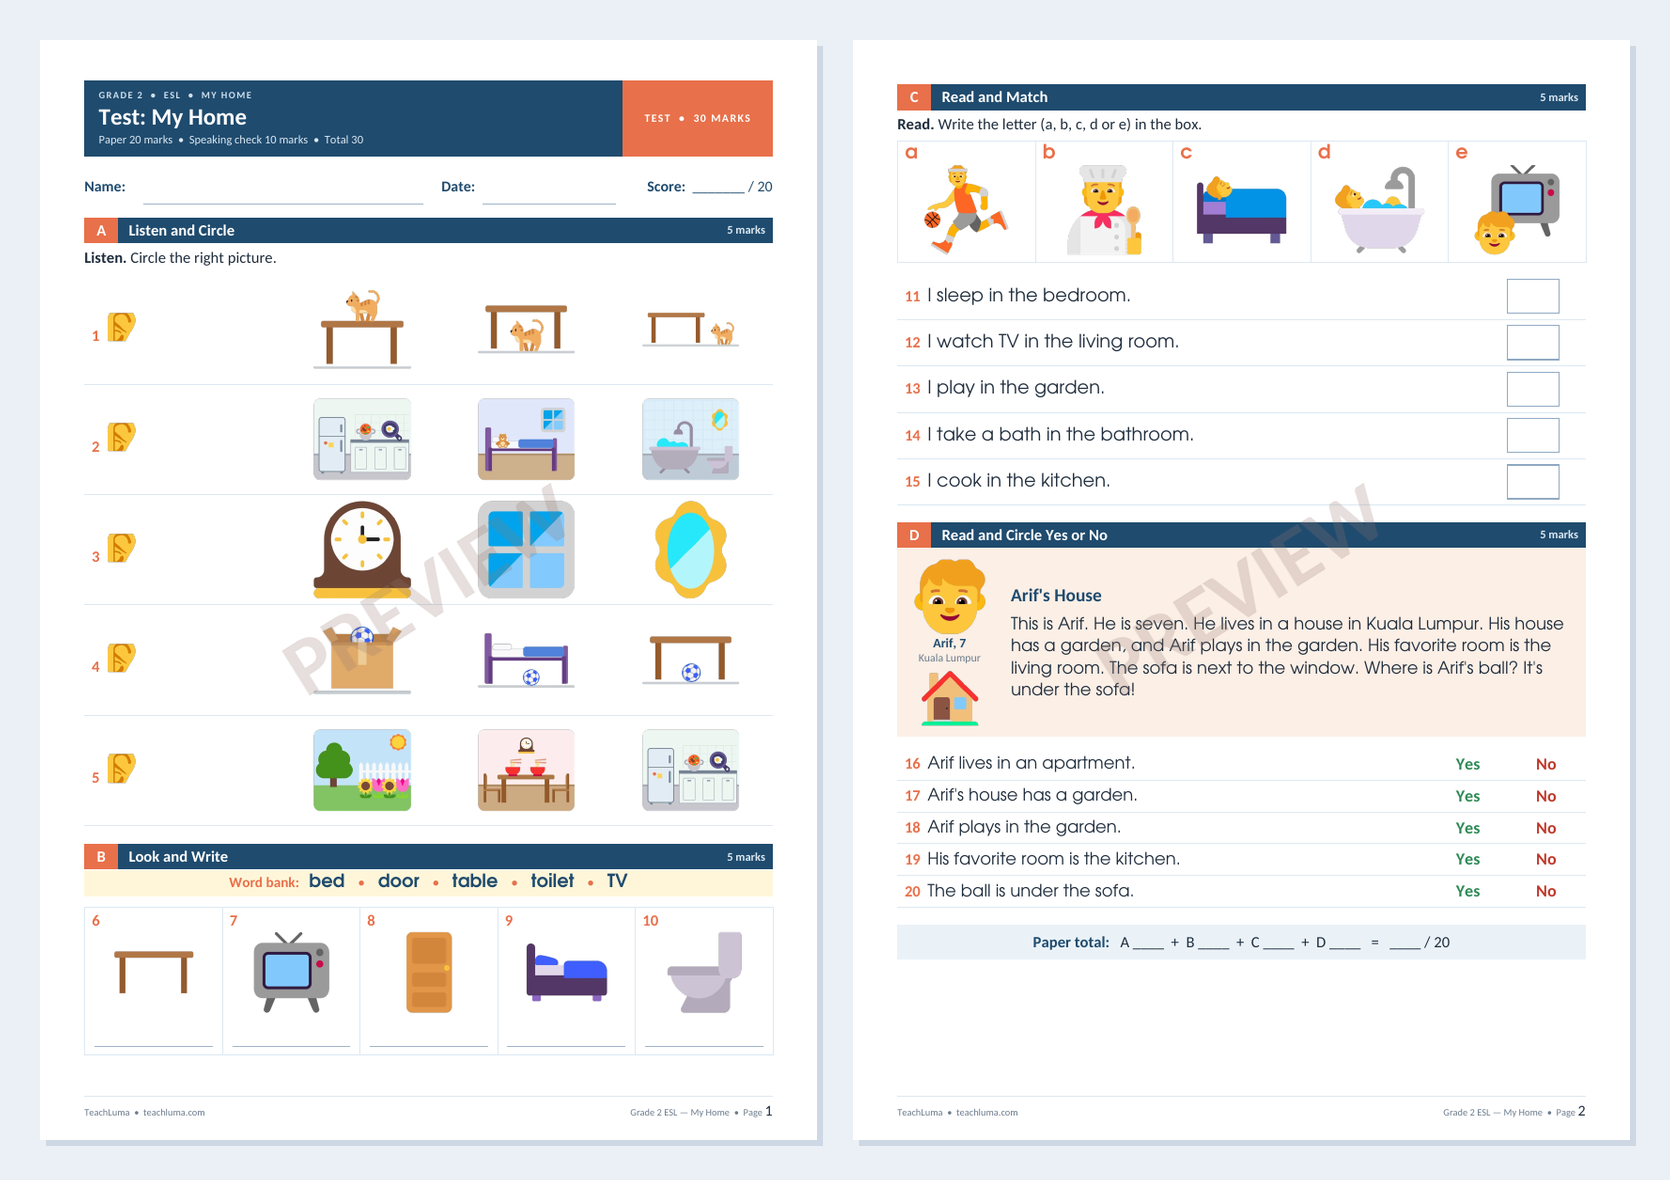This screenshot has height=1180, width=1670.
Task: Select the bedroom picture in question 2
Action: click(x=526, y=439)
